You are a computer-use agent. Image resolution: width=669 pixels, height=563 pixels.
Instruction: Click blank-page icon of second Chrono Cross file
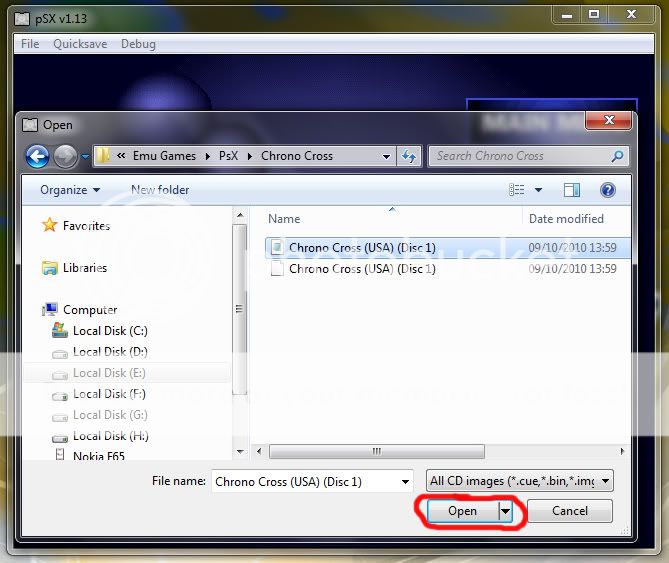coord(277,269)
